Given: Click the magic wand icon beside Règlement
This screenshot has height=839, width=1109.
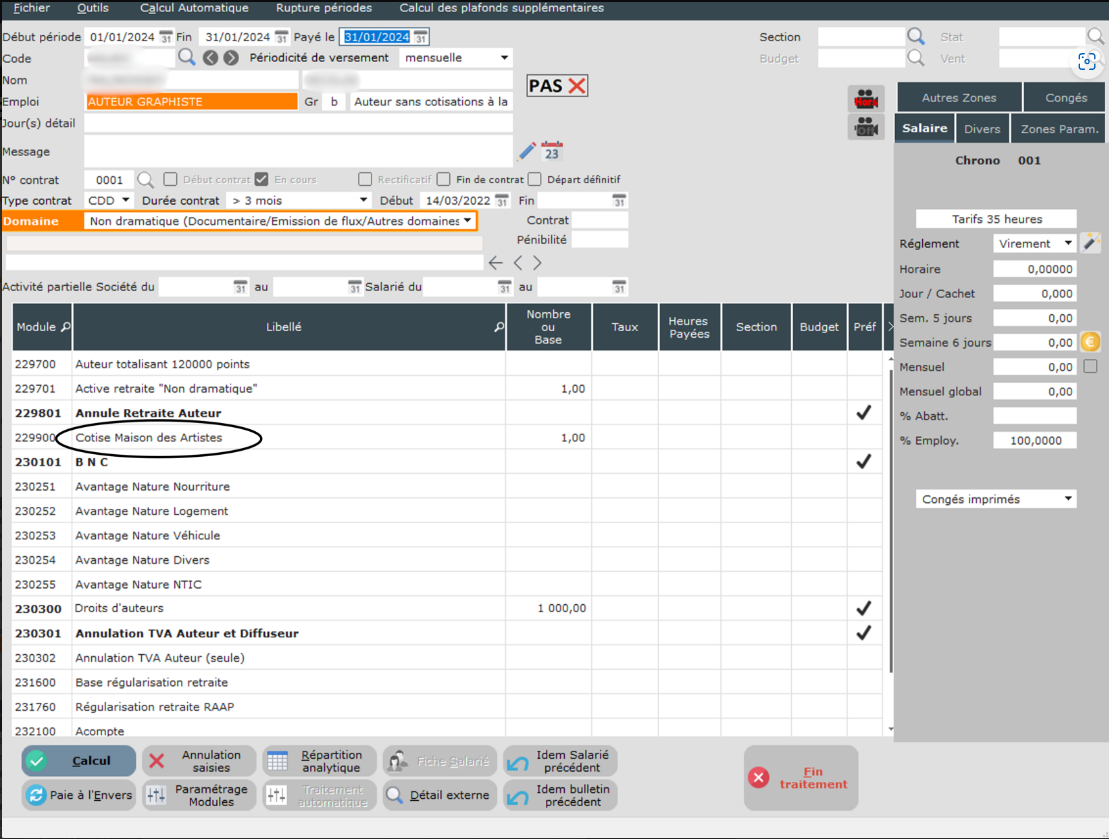Looking at the screenshot, I should click(1091, 243).
